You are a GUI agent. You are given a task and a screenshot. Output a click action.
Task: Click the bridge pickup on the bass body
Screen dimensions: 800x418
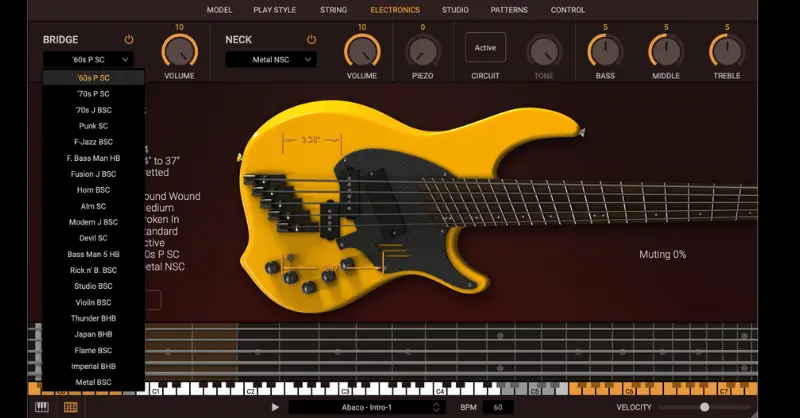331,220
